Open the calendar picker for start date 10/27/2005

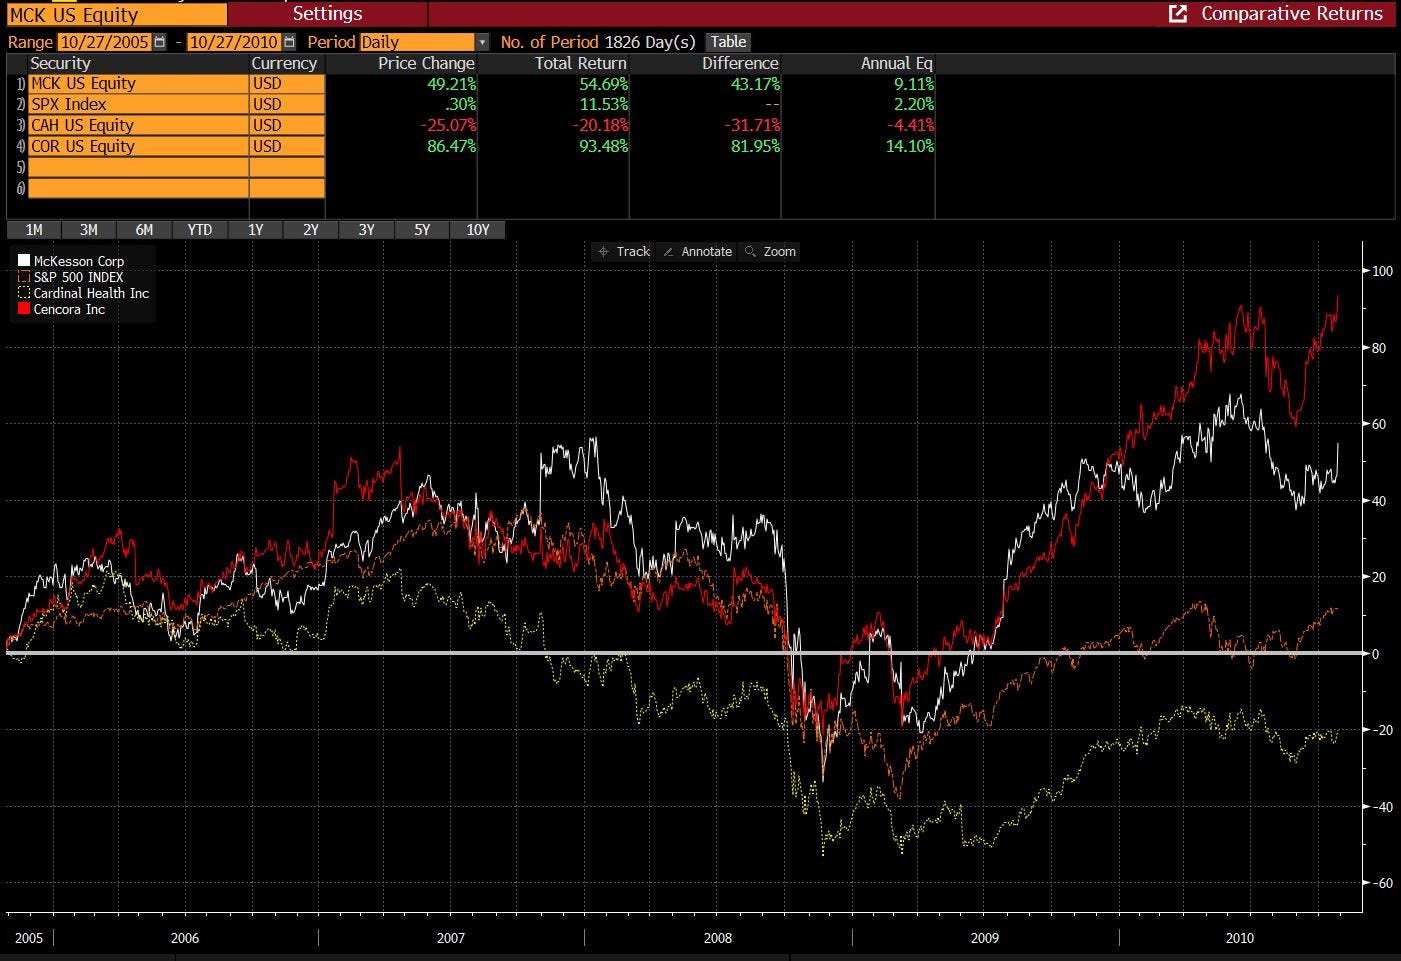[160, 42]
